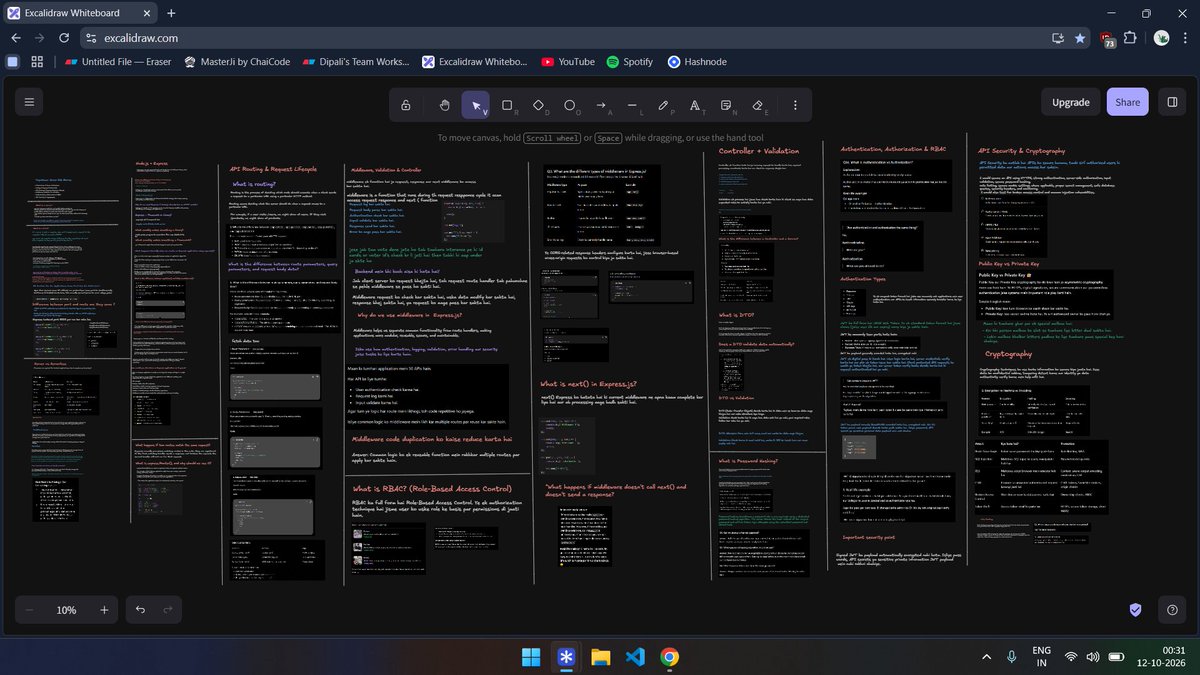Open the Spotify bookmark
The width and height of the screenshot is (1200, 675).
630,61
